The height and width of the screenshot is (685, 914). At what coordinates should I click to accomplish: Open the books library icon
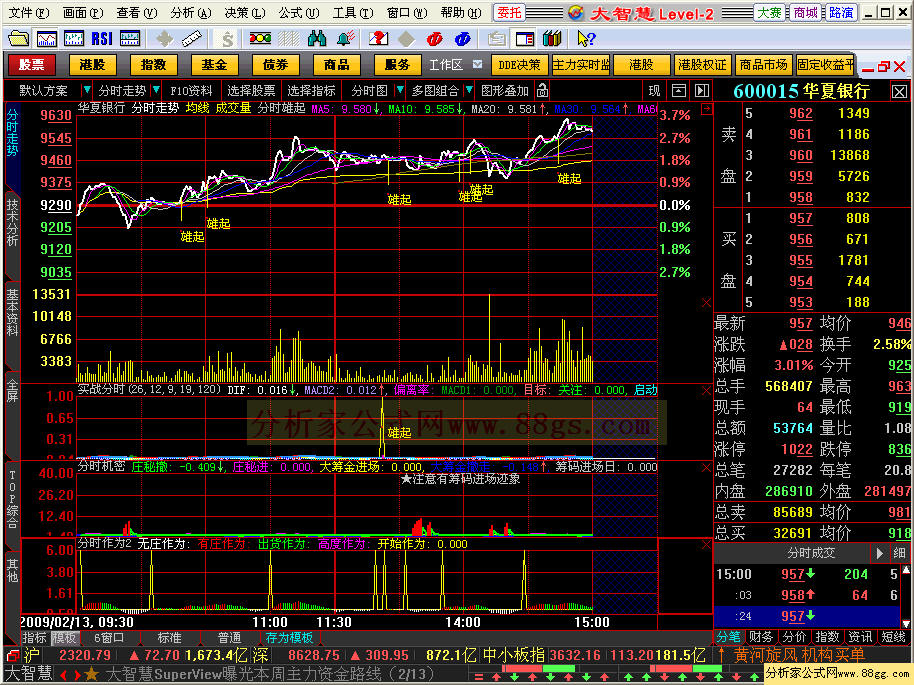551,39
